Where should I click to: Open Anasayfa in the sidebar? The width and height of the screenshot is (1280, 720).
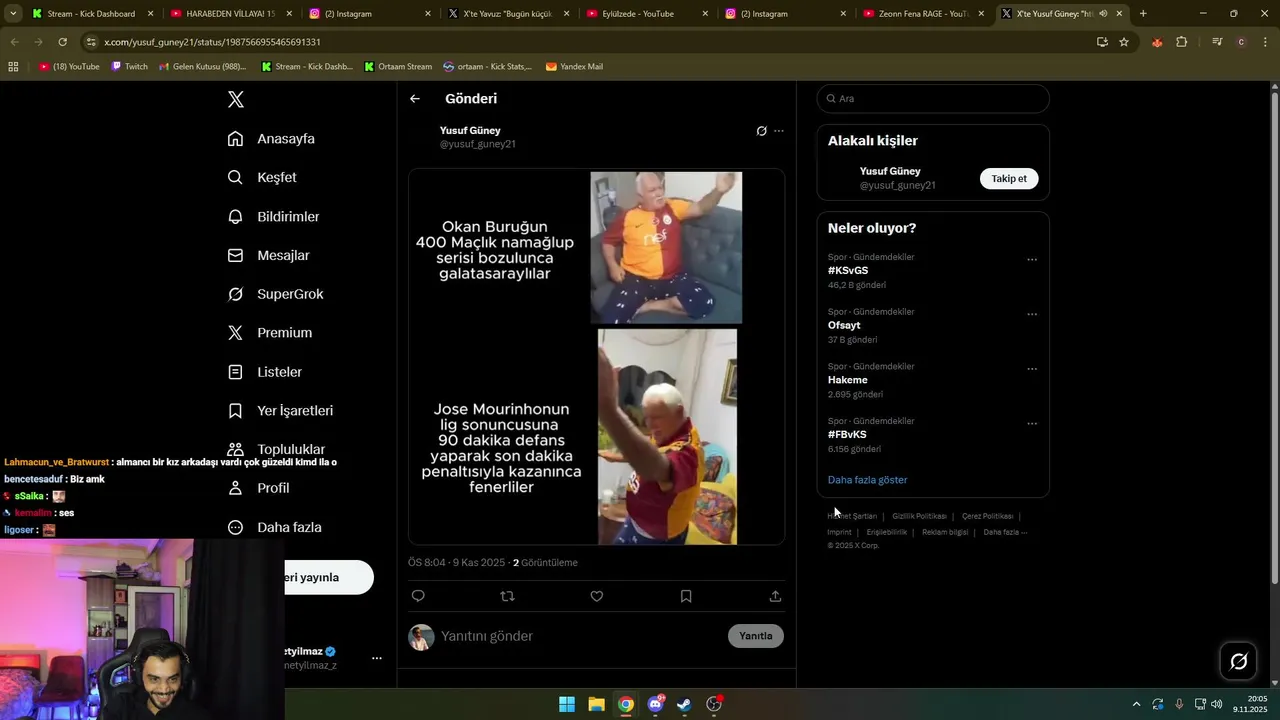click(271, 139)
